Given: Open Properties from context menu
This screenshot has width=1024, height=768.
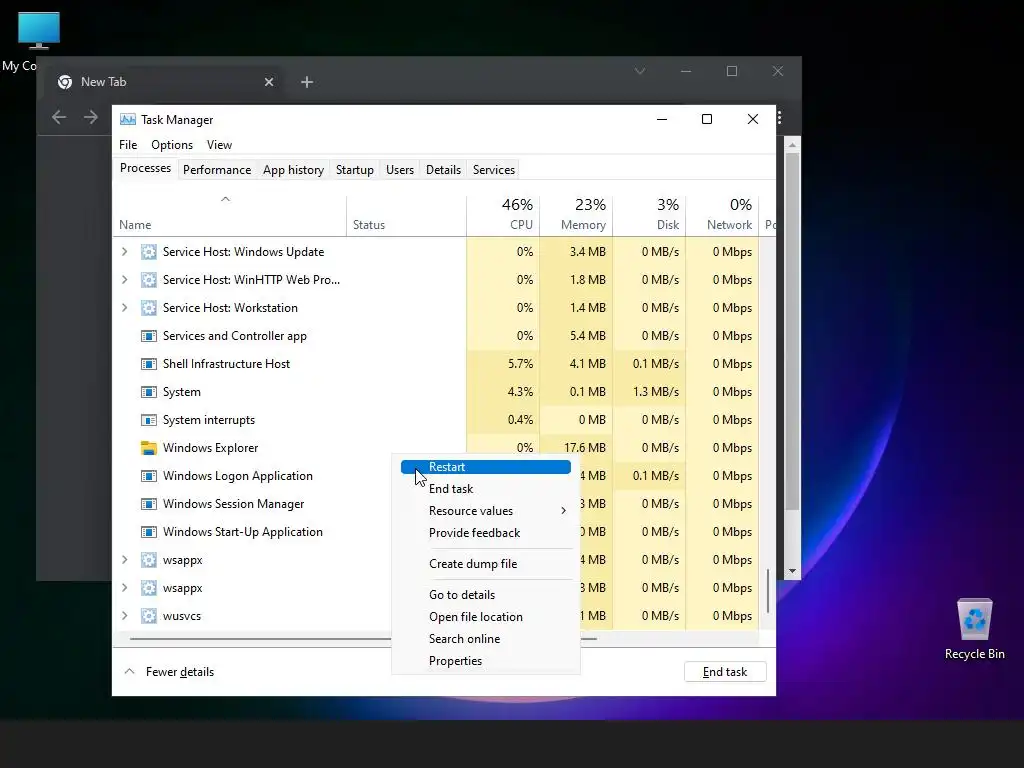Looking at the screenshot, I should click(x=486, y=662).
